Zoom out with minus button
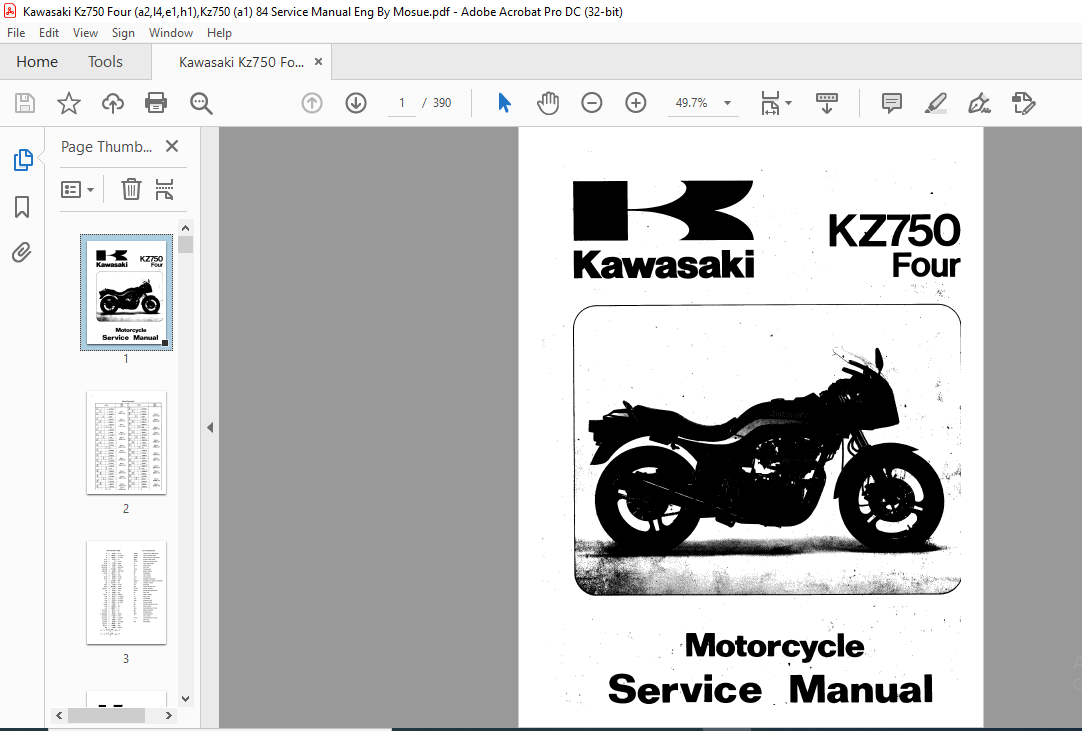This screenshot has width=1082, height=731. pyautogui.click(x=591, y=104)
